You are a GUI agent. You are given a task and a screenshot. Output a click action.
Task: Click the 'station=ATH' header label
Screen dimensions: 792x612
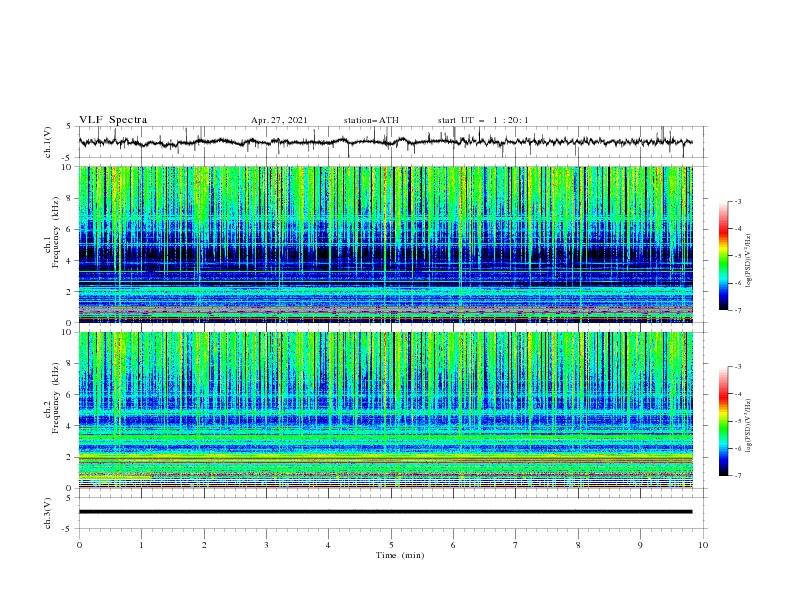[x=371, y=120]
